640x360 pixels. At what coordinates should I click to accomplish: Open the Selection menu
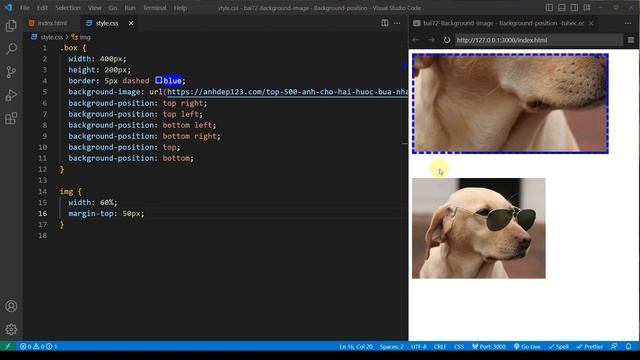click(x=68, y=8)
